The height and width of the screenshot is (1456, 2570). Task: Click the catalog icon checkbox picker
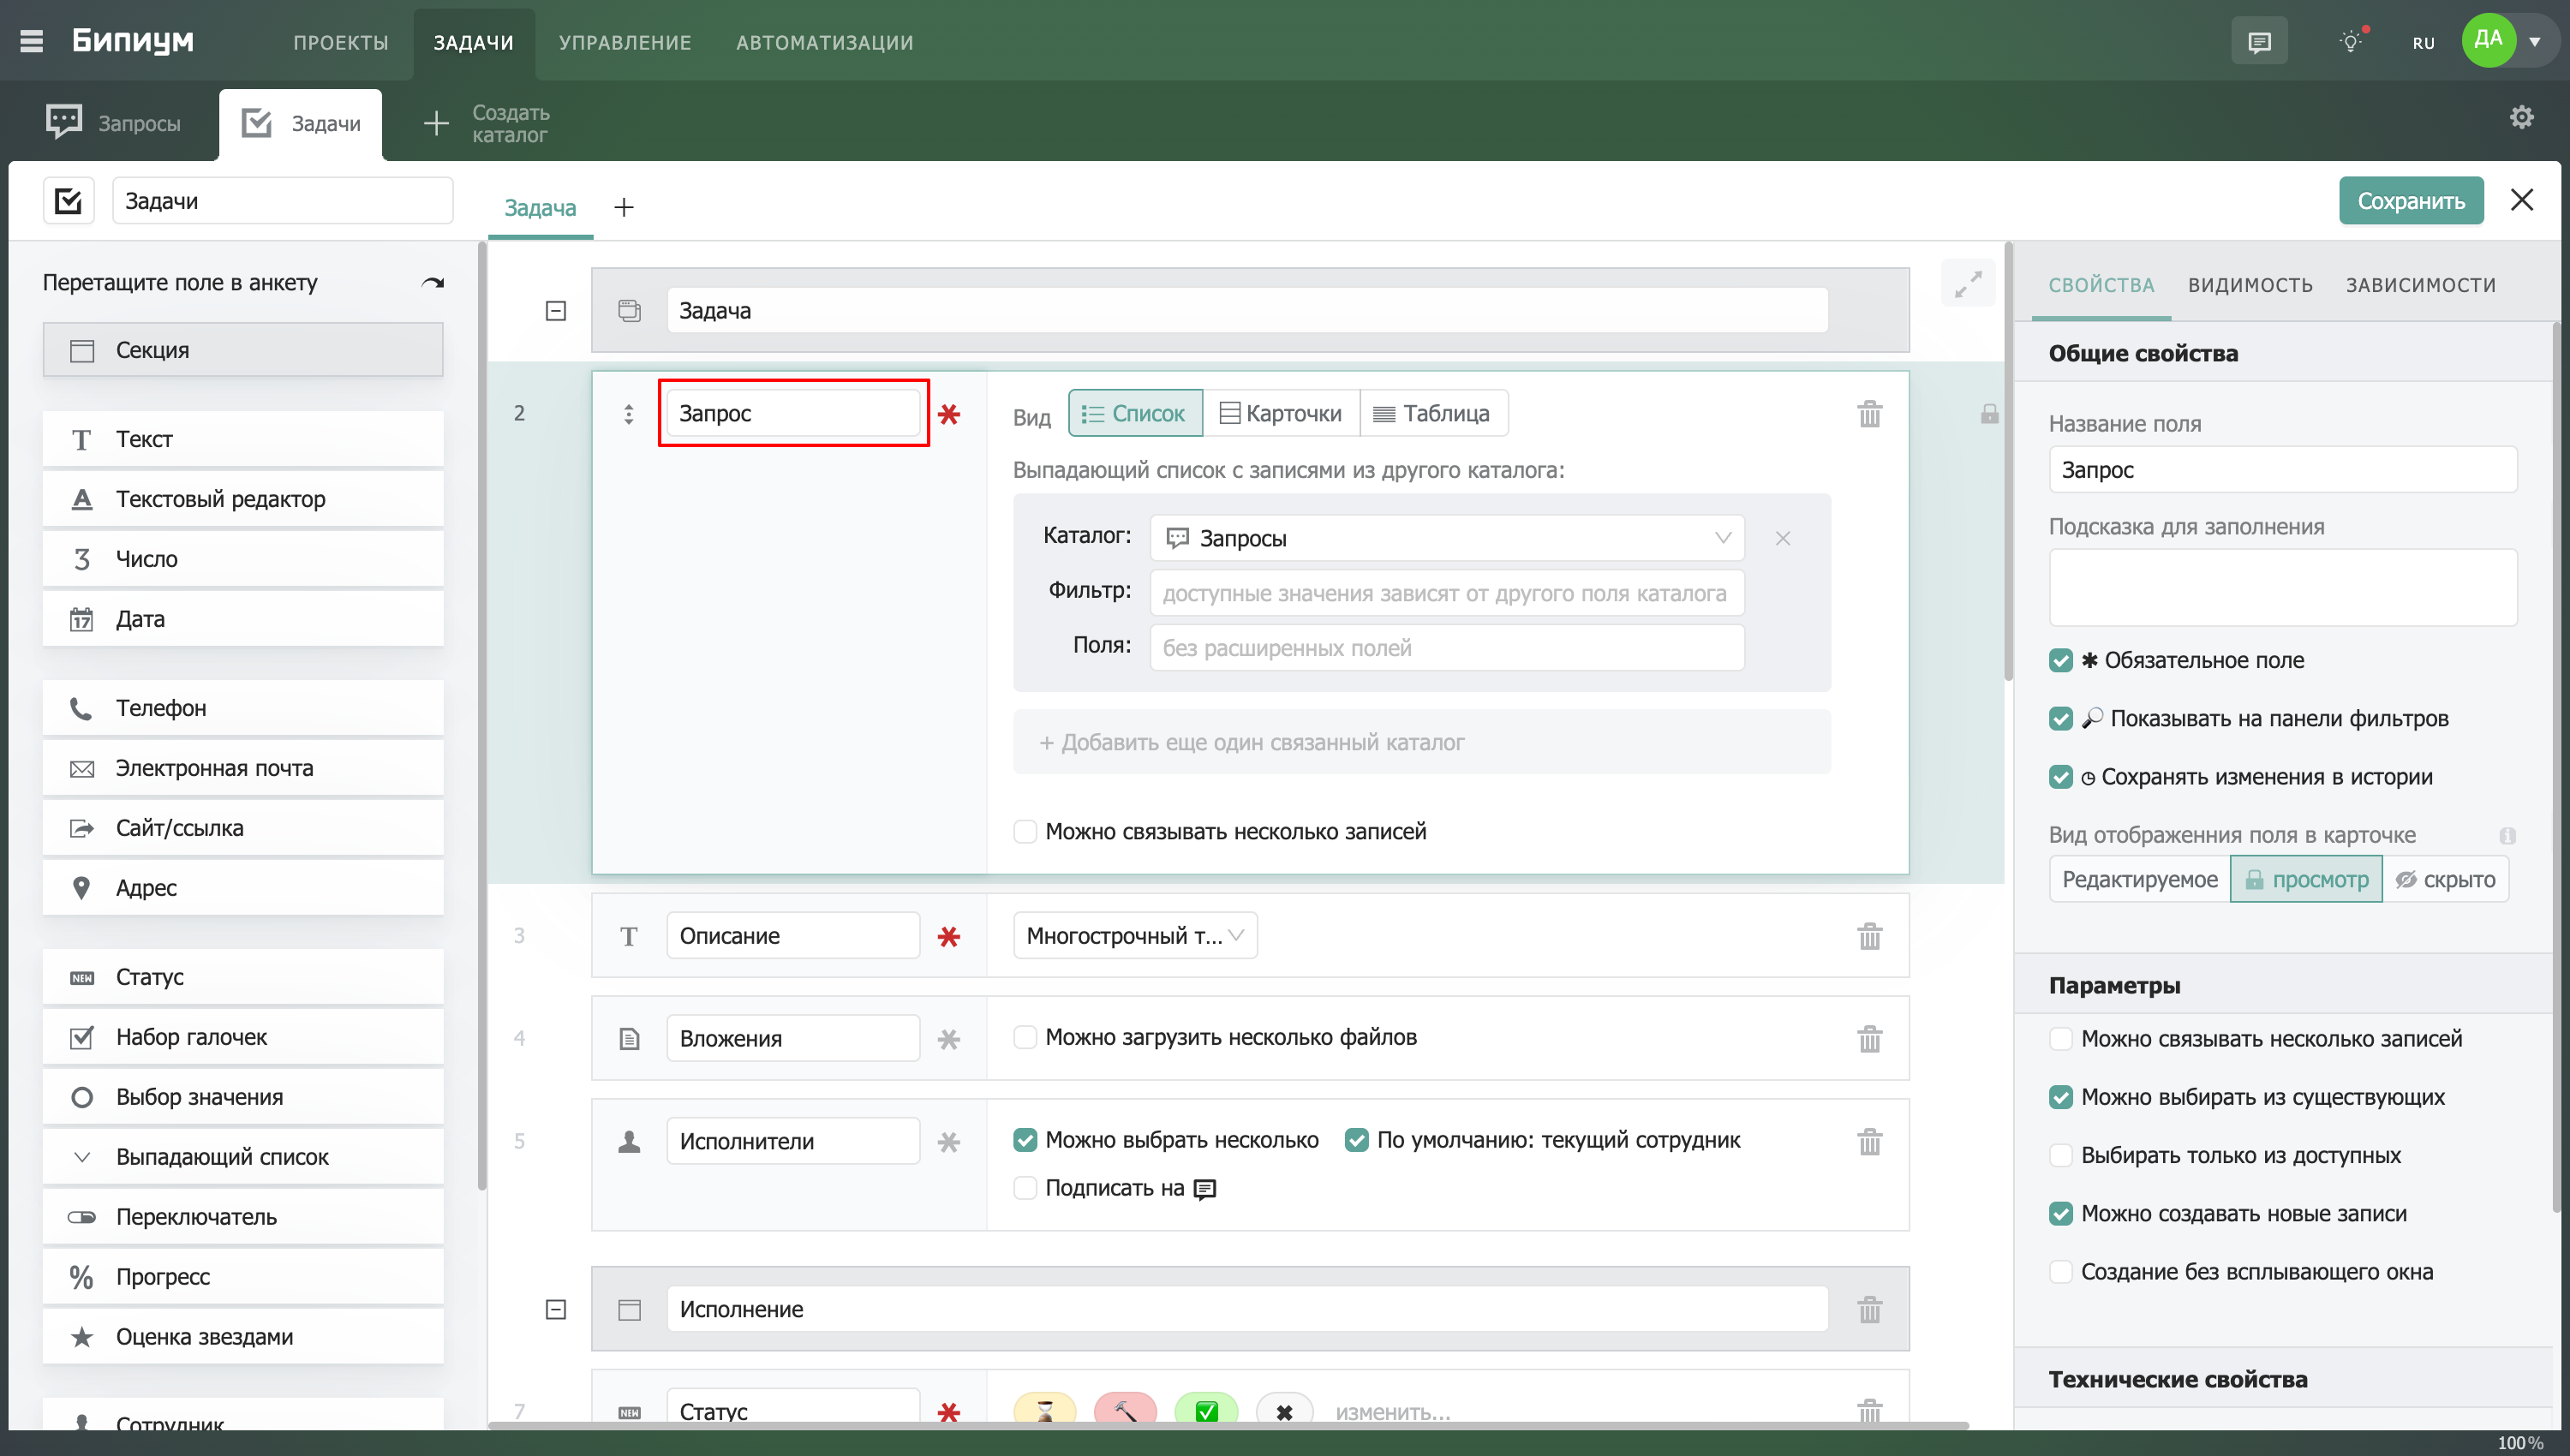pos(68,201)
